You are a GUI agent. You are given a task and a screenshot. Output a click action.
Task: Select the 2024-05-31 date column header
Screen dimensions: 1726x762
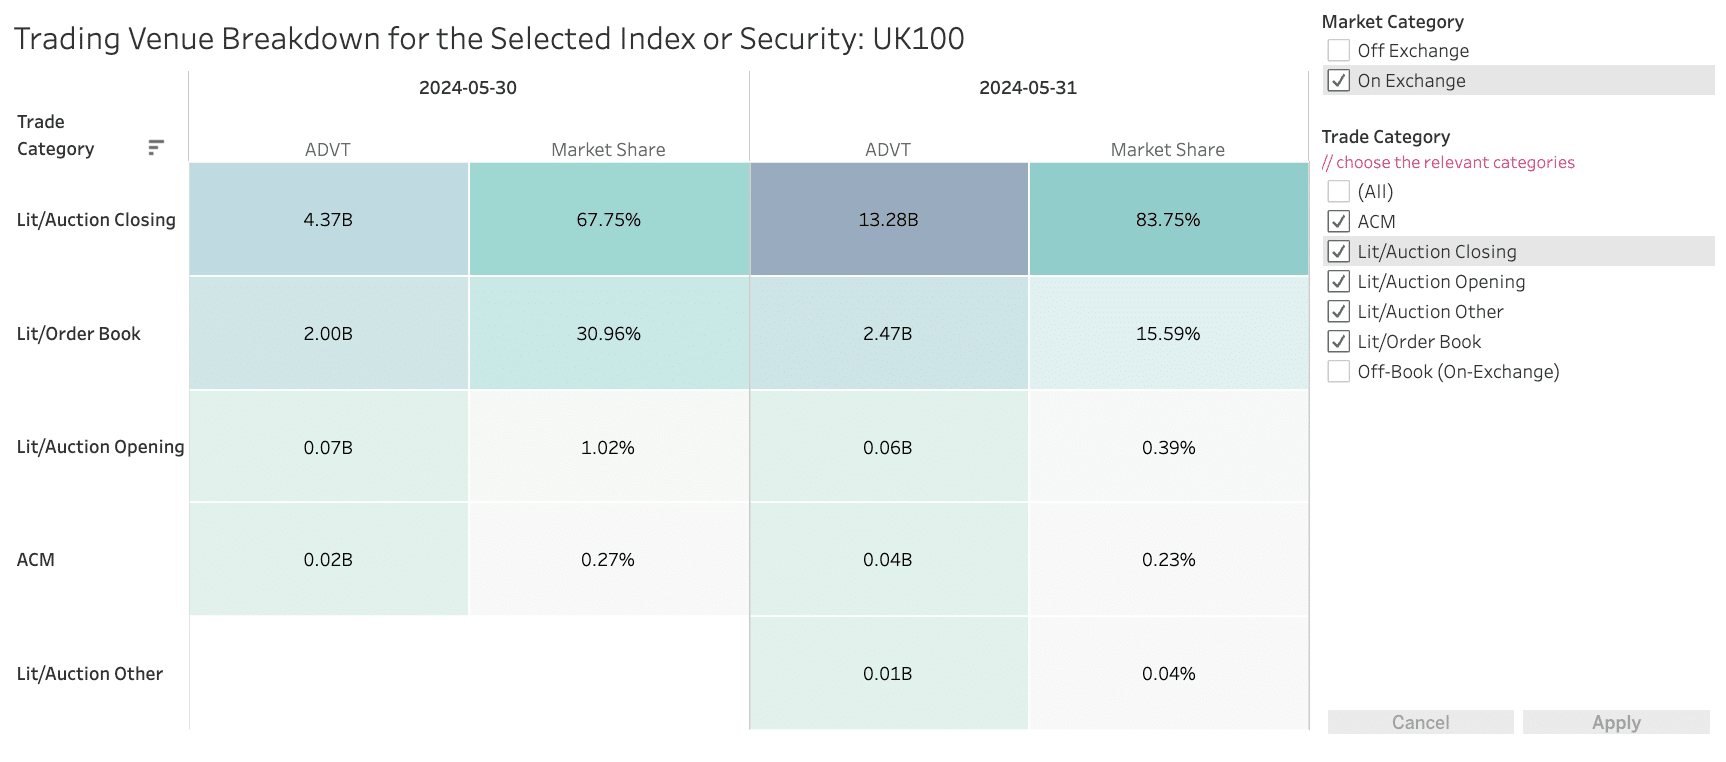tap(1028, 88)
